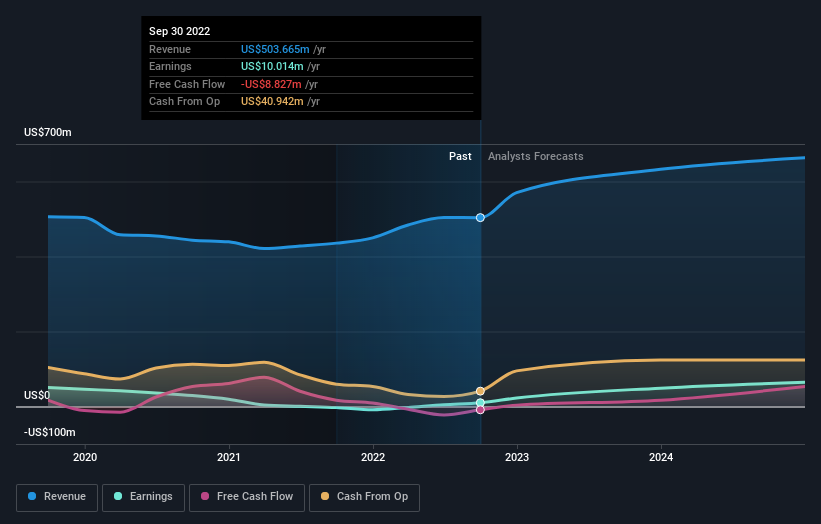The width and height of the screenshot is (821, 524).
Task: Toggle the Free Cash Flow legend button
Action: pyautogui.click(x=247, y=497)
